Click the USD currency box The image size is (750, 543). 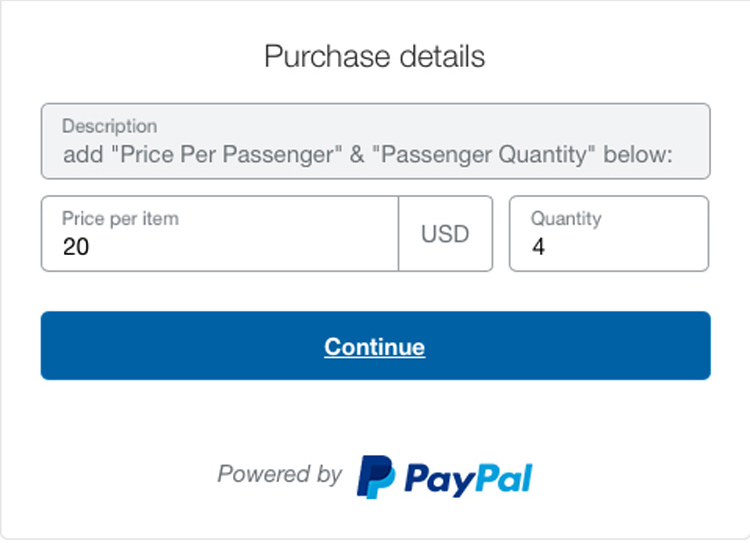tap(445, 233)
